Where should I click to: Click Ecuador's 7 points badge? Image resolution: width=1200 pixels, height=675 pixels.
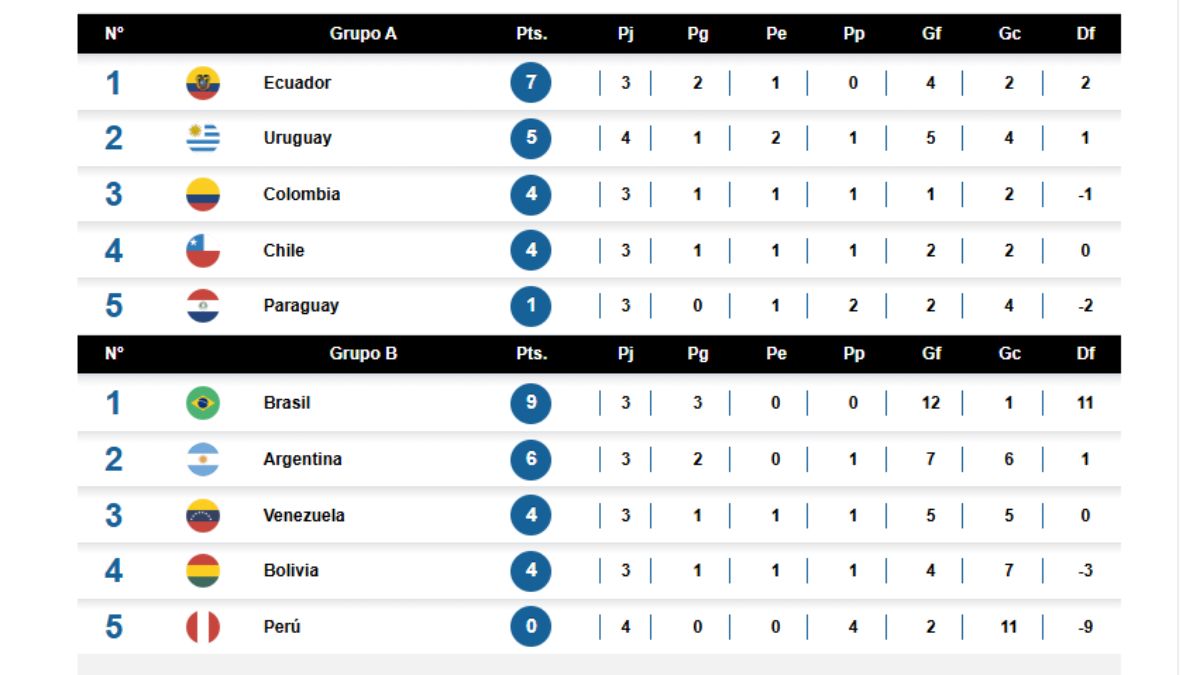[x=531, y=83]
